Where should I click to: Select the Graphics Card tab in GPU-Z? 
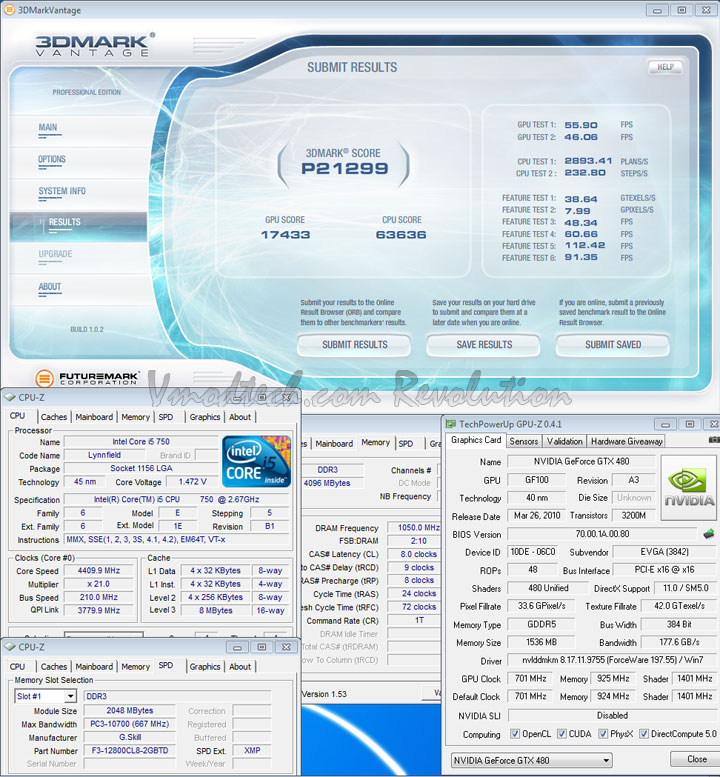tap(476, 440)
